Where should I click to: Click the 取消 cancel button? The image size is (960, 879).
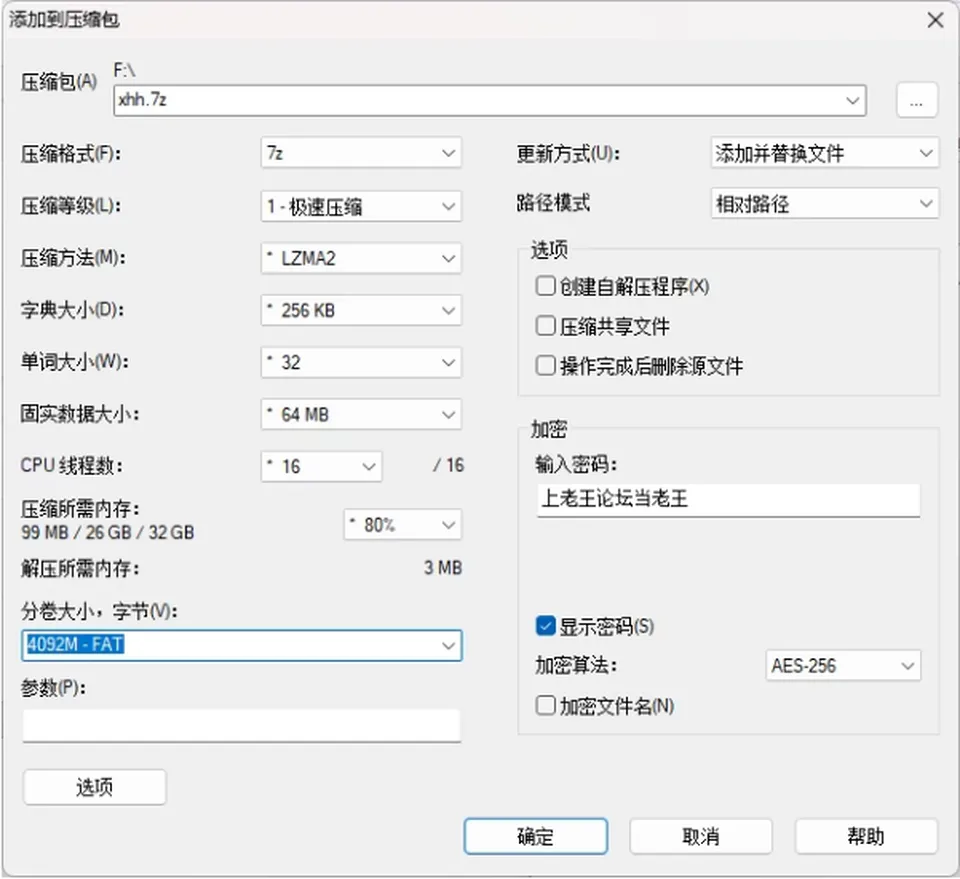tap(701, 836)
